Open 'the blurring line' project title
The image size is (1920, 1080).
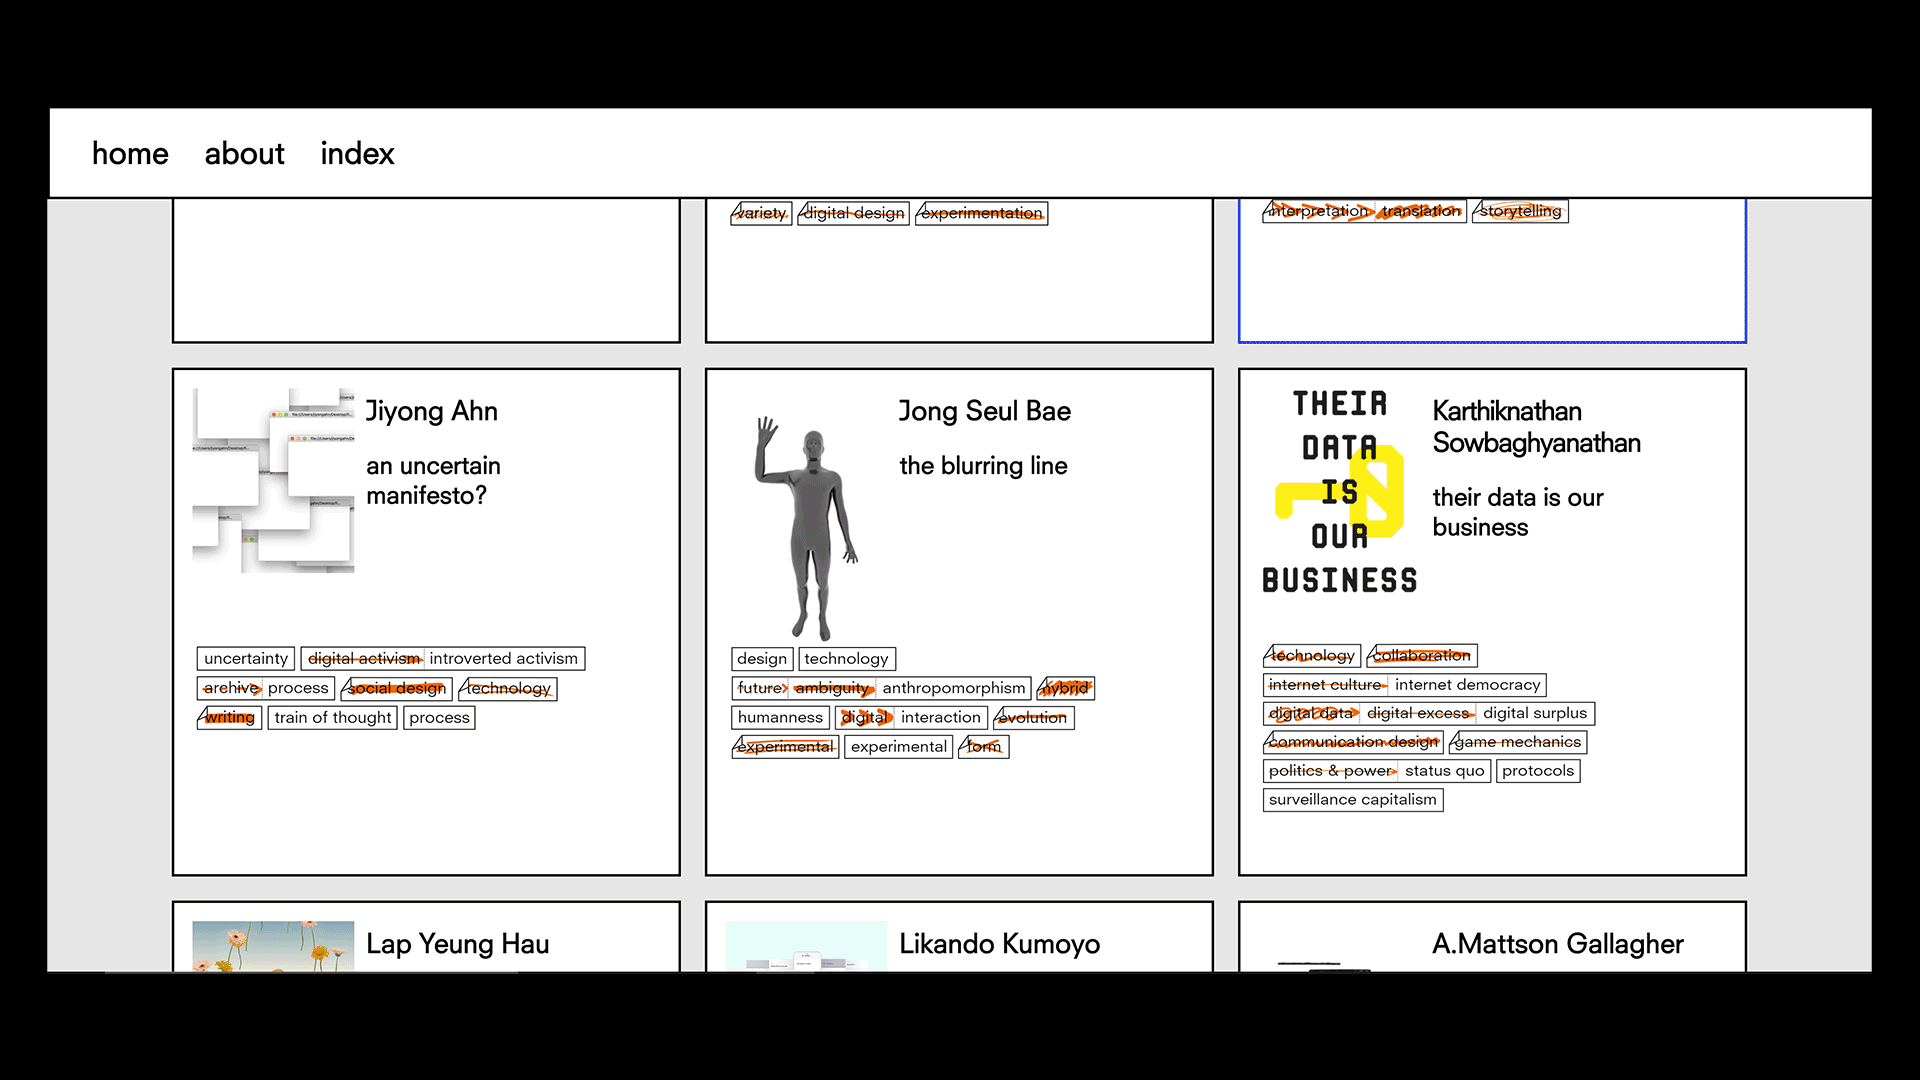pos(983,466)
